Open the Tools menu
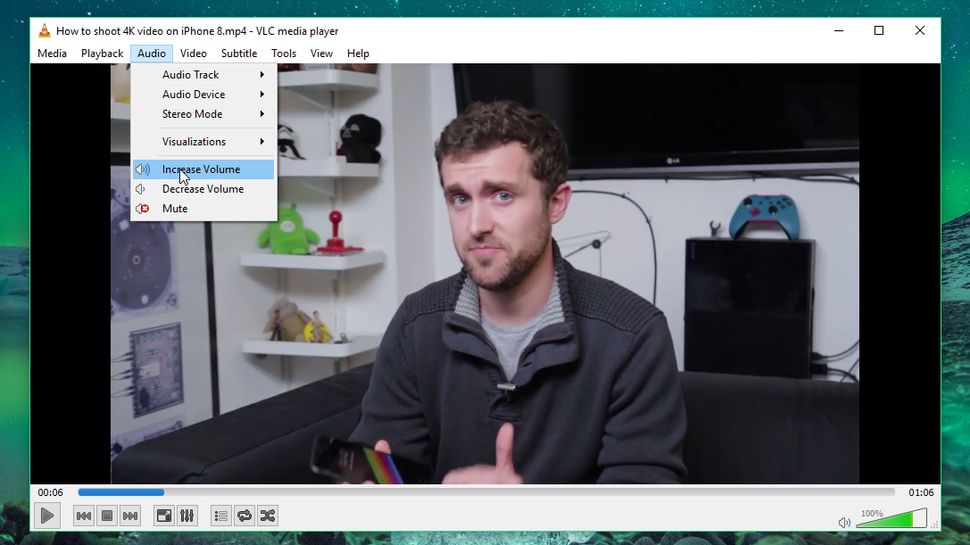Image resolution: width=970 pixels, height=545 pixels. [x=284, y=53]
